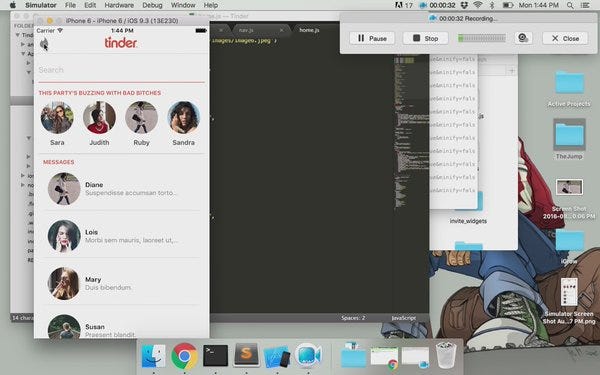The image size is (600, 375).
Task: Click Diane's avatar in Messages
Action: [x=64, y=189]
